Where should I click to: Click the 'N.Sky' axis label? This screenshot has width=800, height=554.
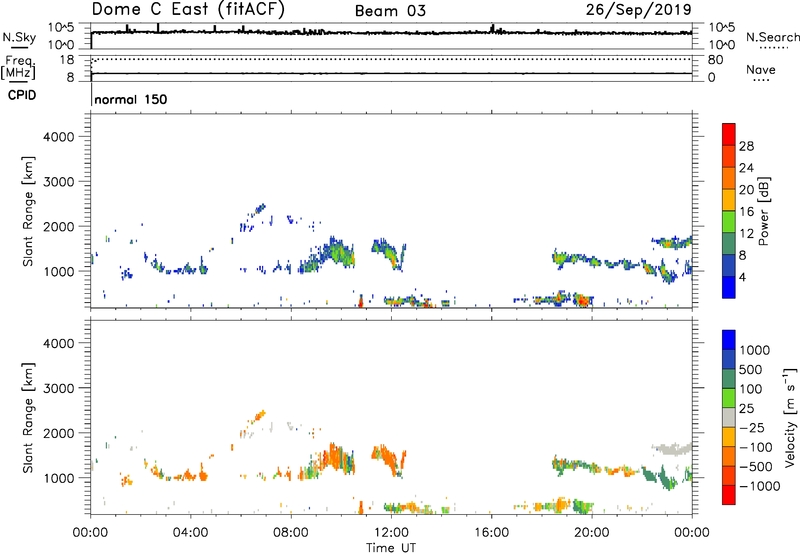(x=19, y=37)
